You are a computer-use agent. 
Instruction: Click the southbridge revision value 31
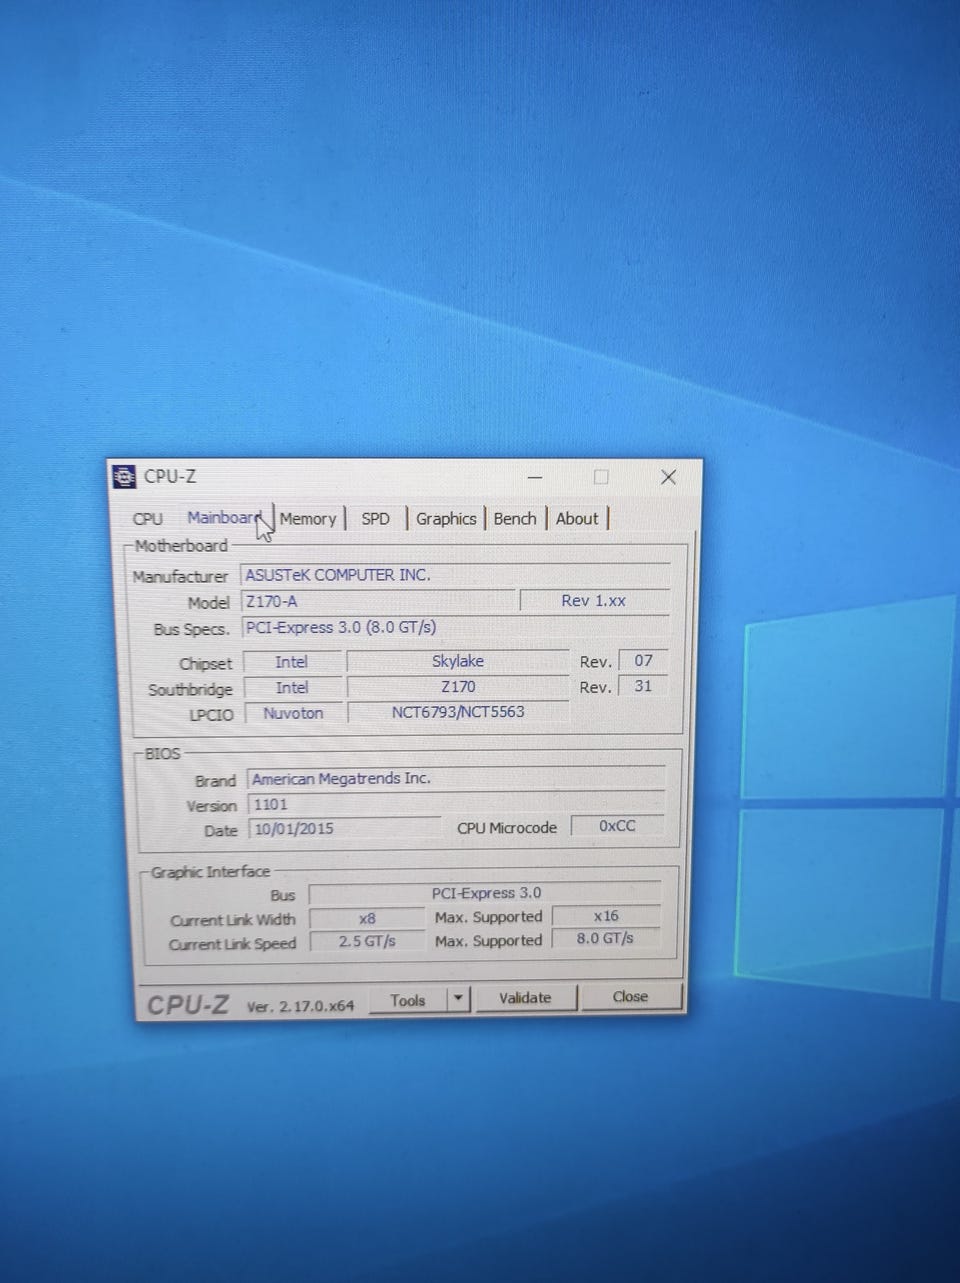pos(643,686)
